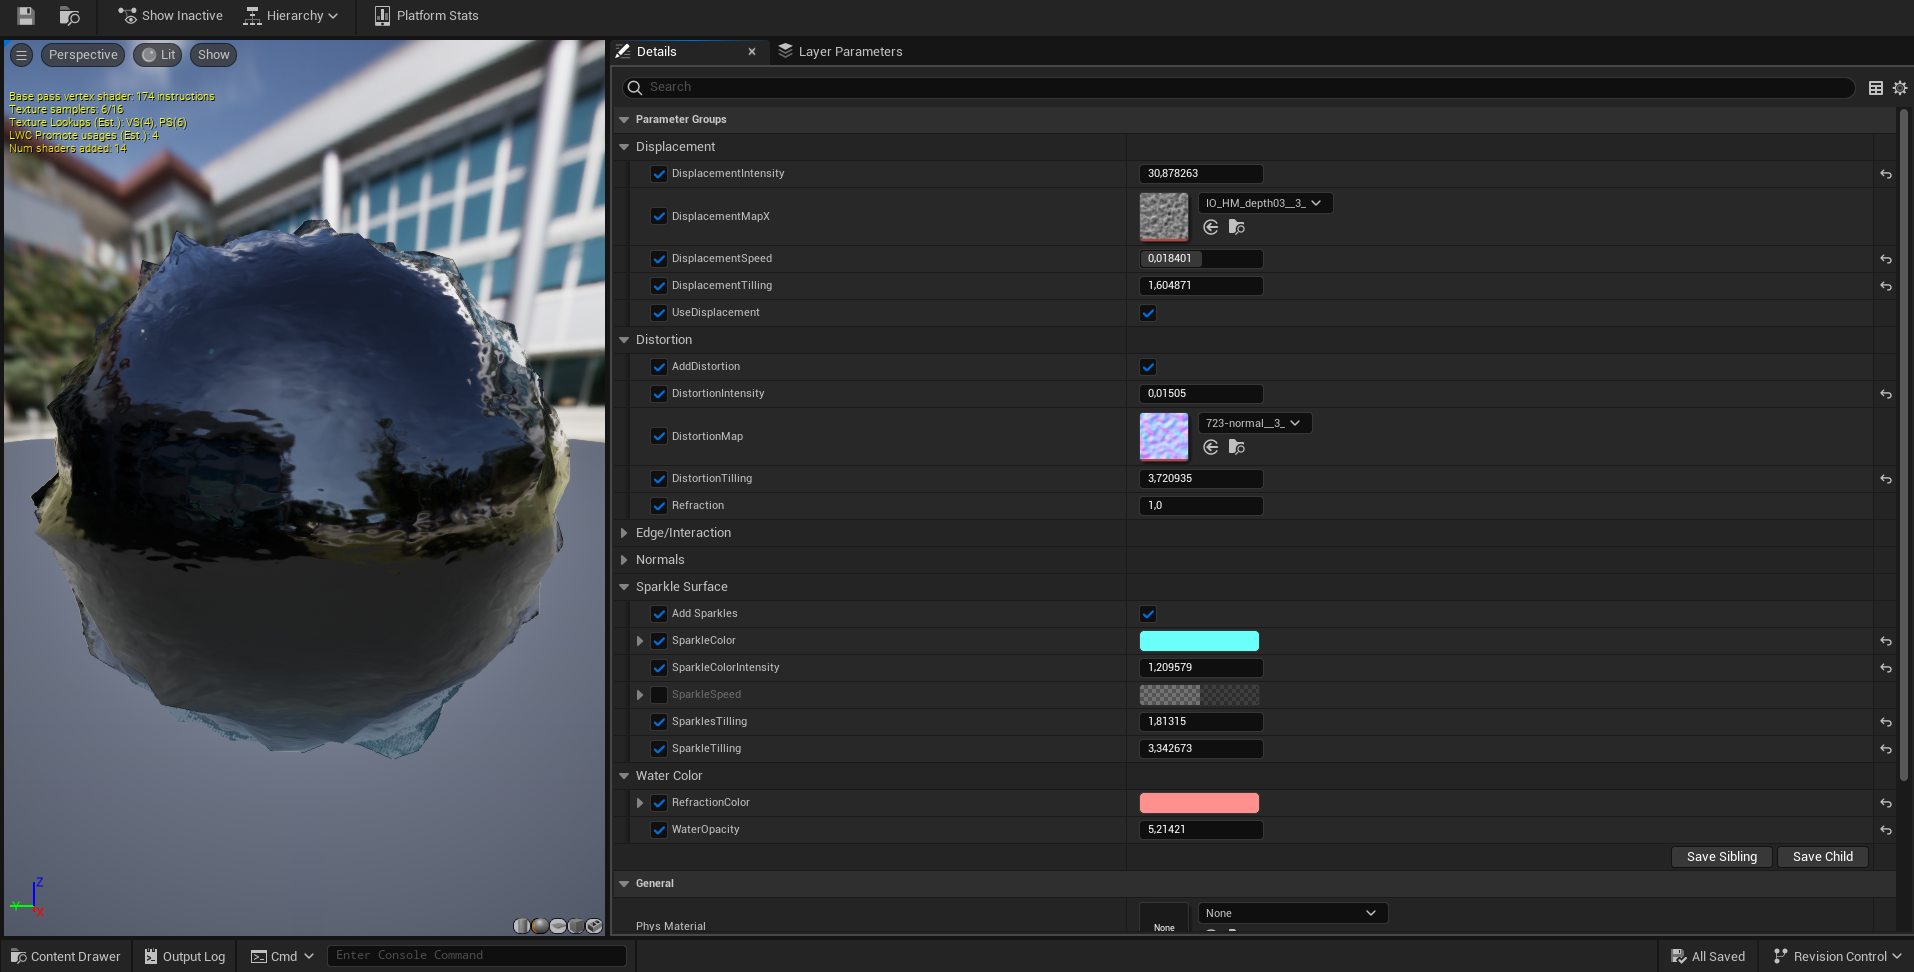Click the Save asset icon
This screenshot has width=1914, height=972.
(x=26, y=16)
